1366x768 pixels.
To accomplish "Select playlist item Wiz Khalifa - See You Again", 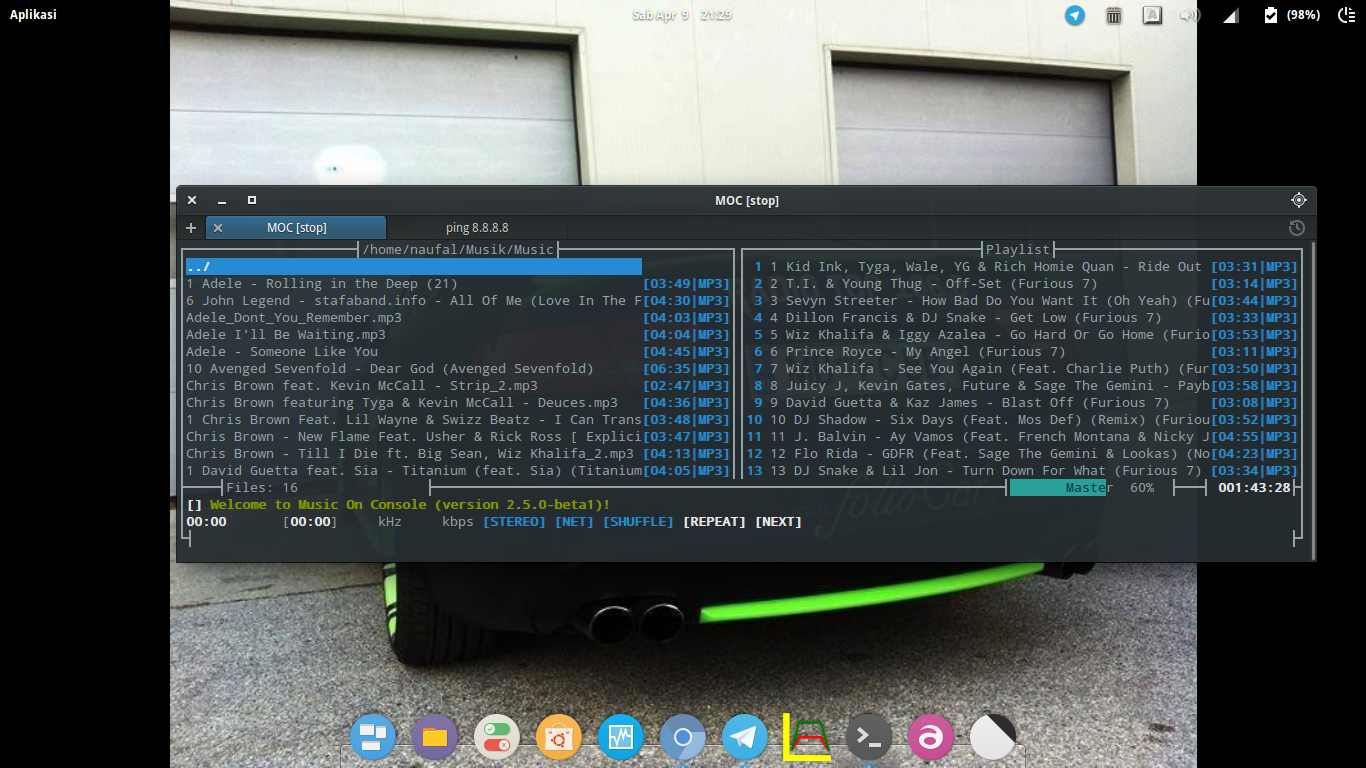I will 1021,369.
